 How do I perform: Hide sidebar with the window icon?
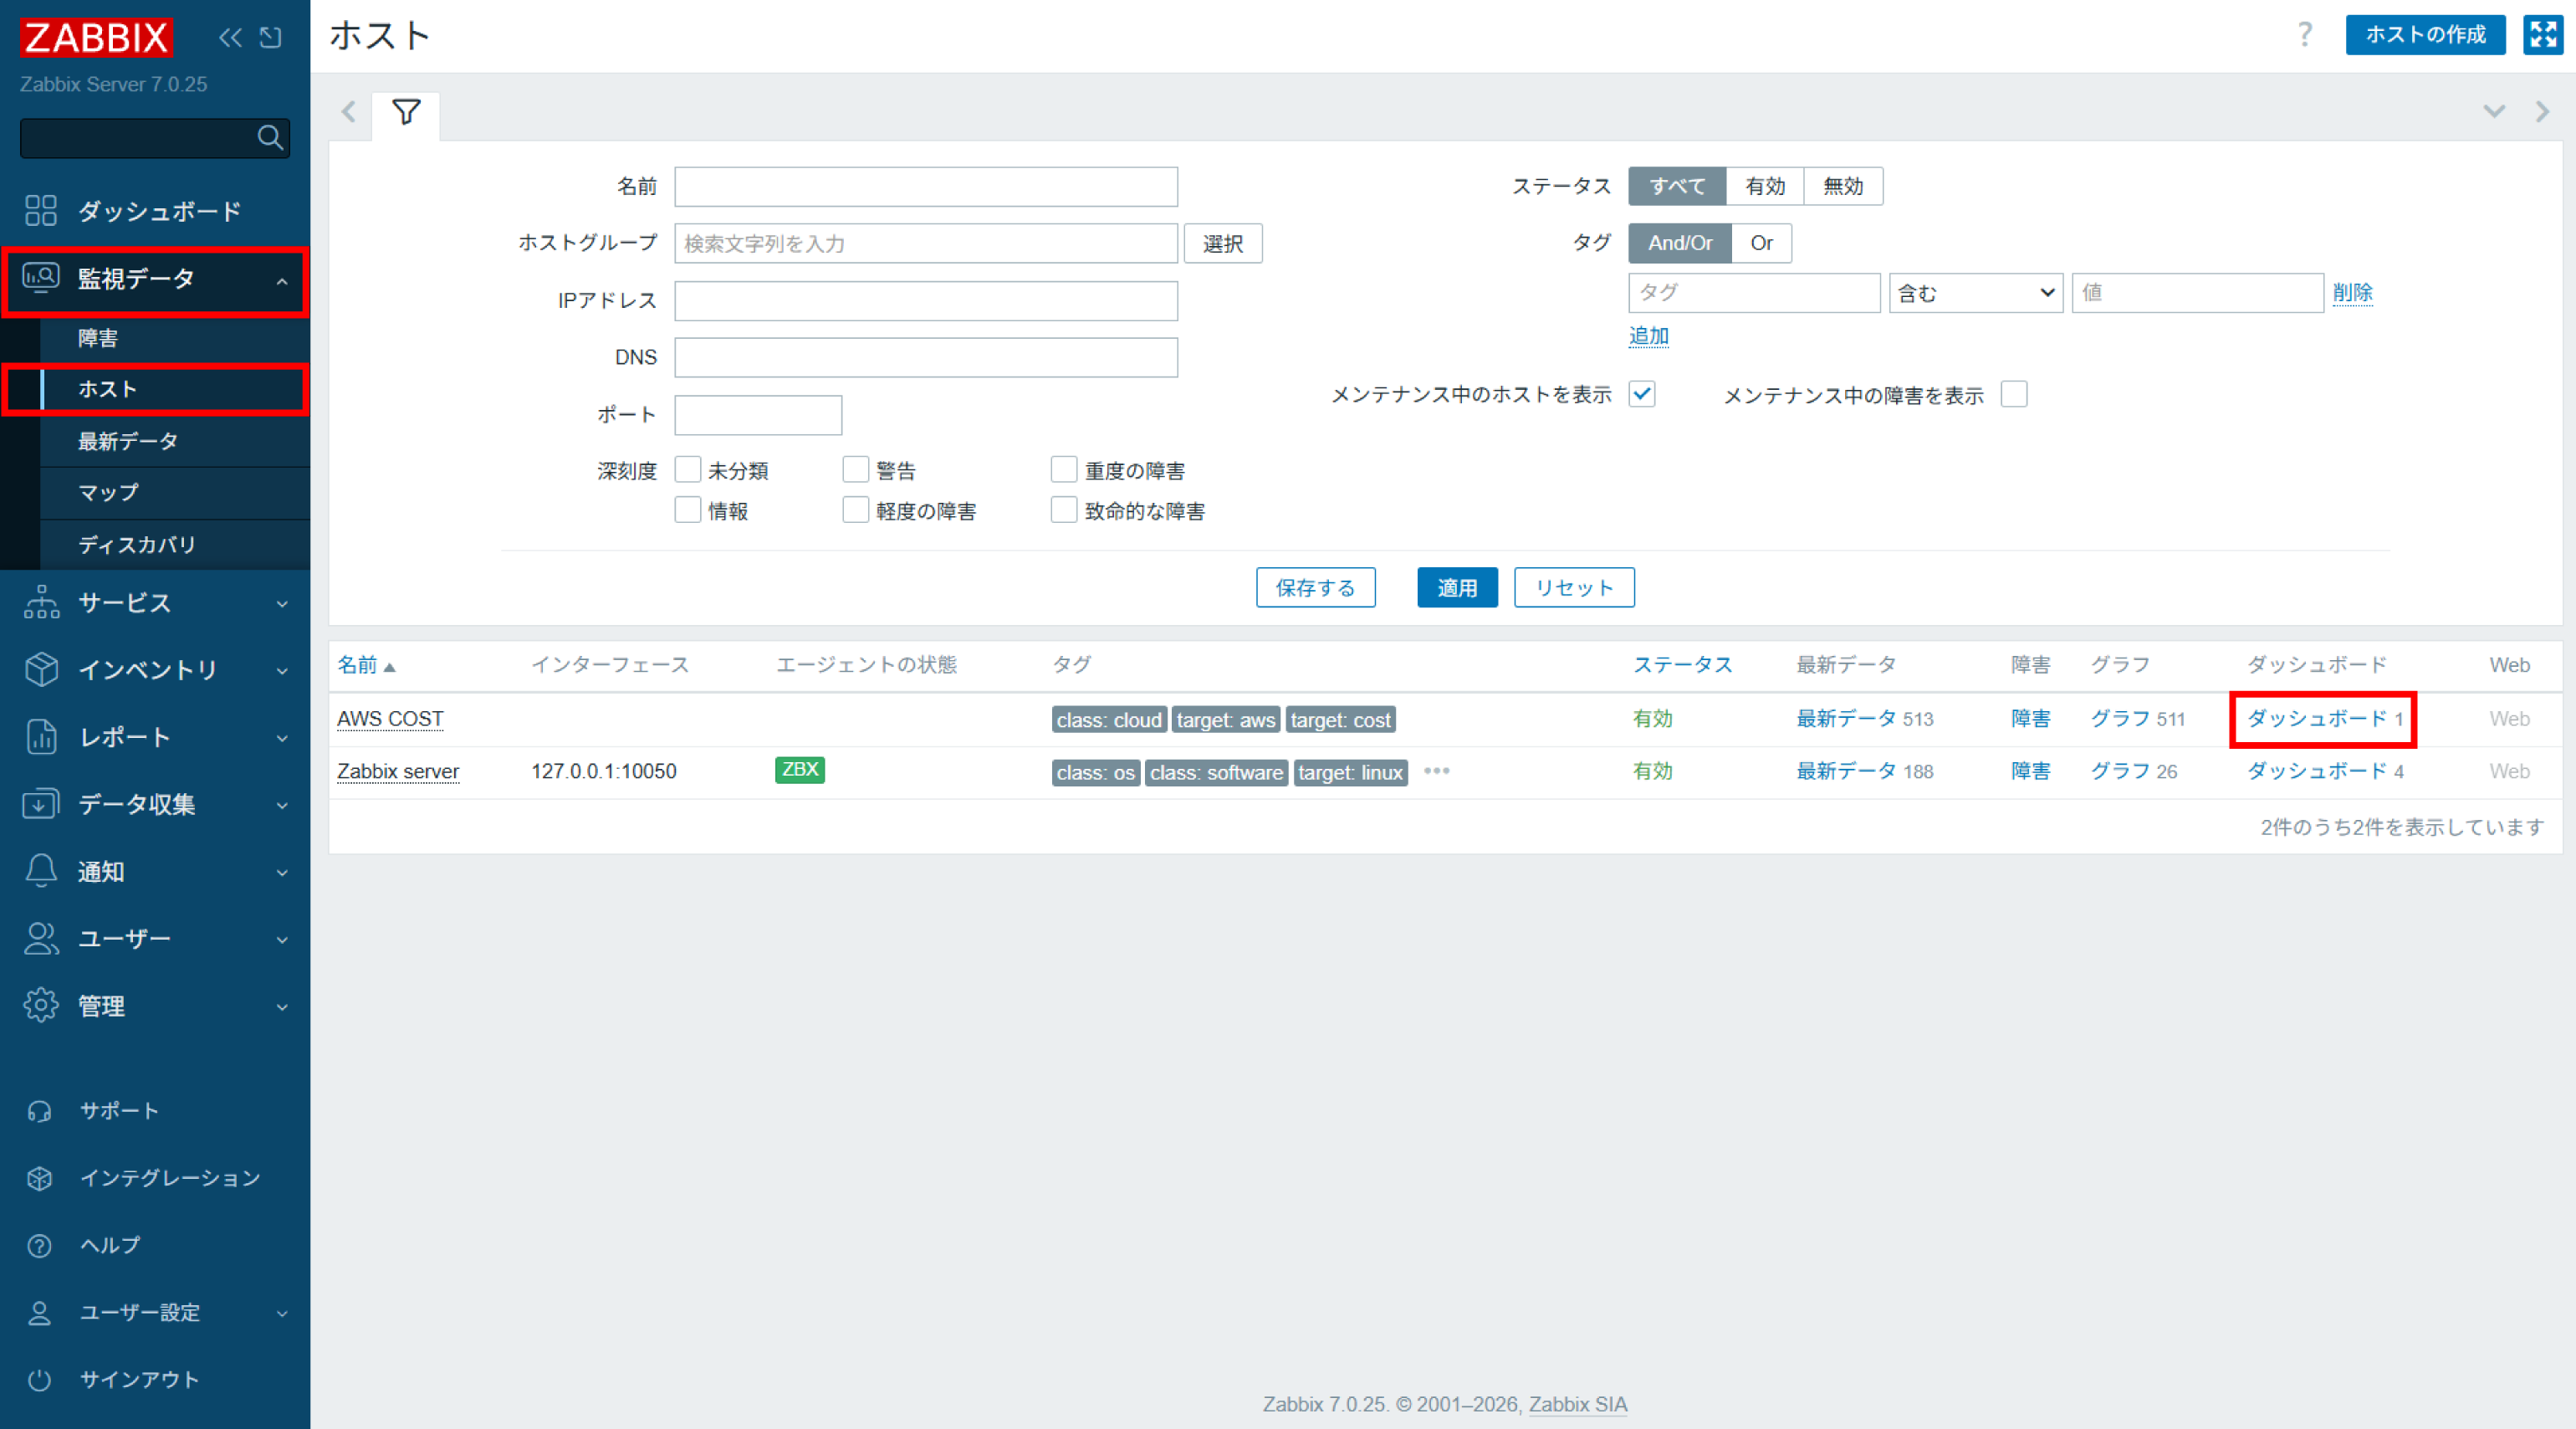pos(270,38)
